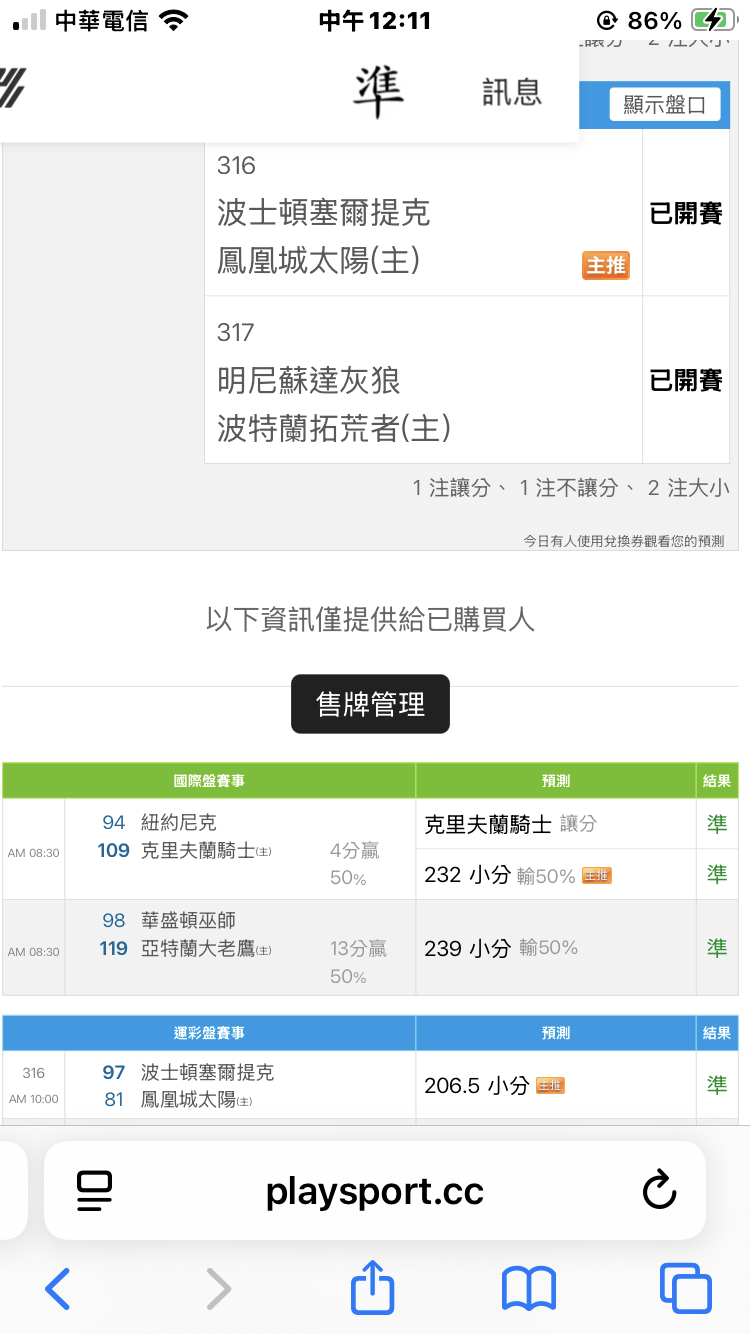Image resolution: width=750 pixels, height=1334 pixels.
Task: Tap the 國際盤賽事 table header
Action: [x=209, y=781]
